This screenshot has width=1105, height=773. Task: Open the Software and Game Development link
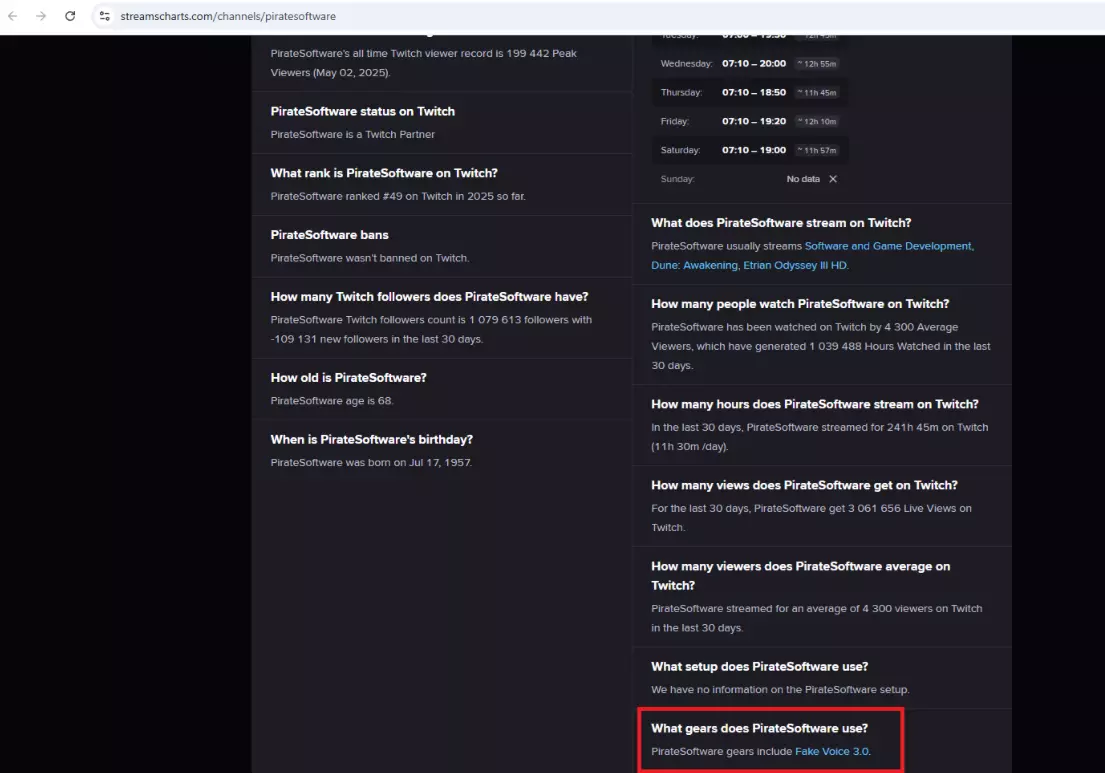pyautogui.click(x=889, y=246)
